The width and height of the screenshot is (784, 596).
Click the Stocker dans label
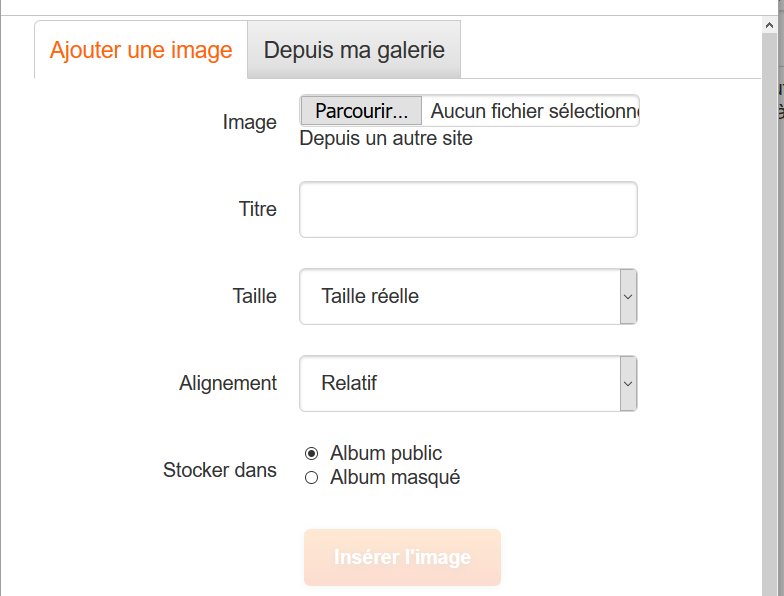220,470
